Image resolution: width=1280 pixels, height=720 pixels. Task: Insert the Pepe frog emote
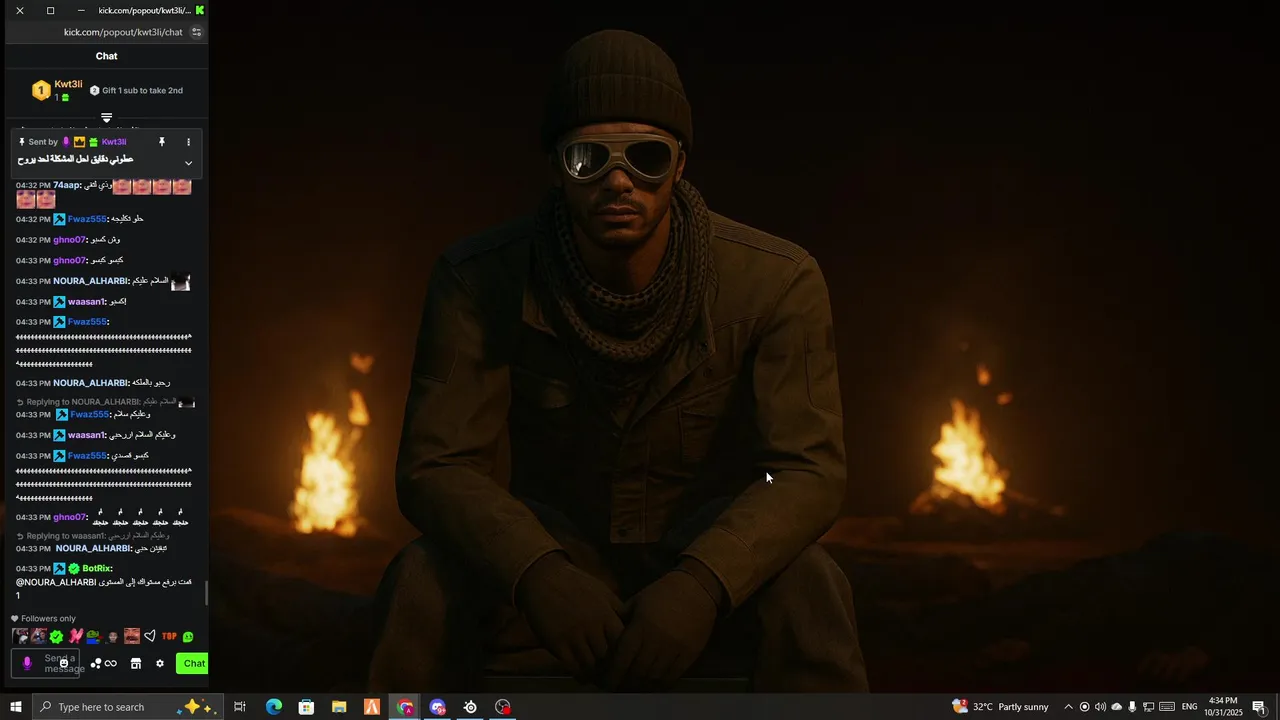93,636
